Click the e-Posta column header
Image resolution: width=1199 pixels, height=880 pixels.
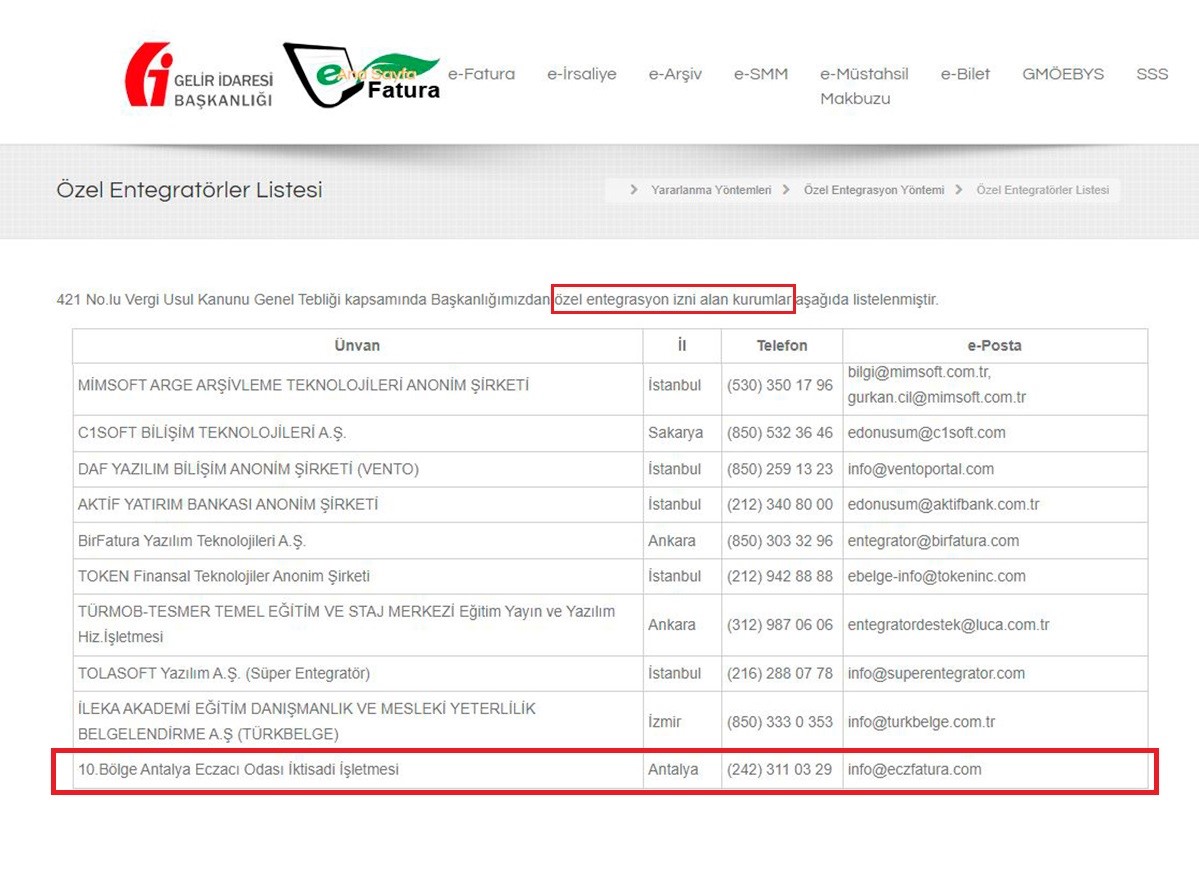(x=994, y=346)
